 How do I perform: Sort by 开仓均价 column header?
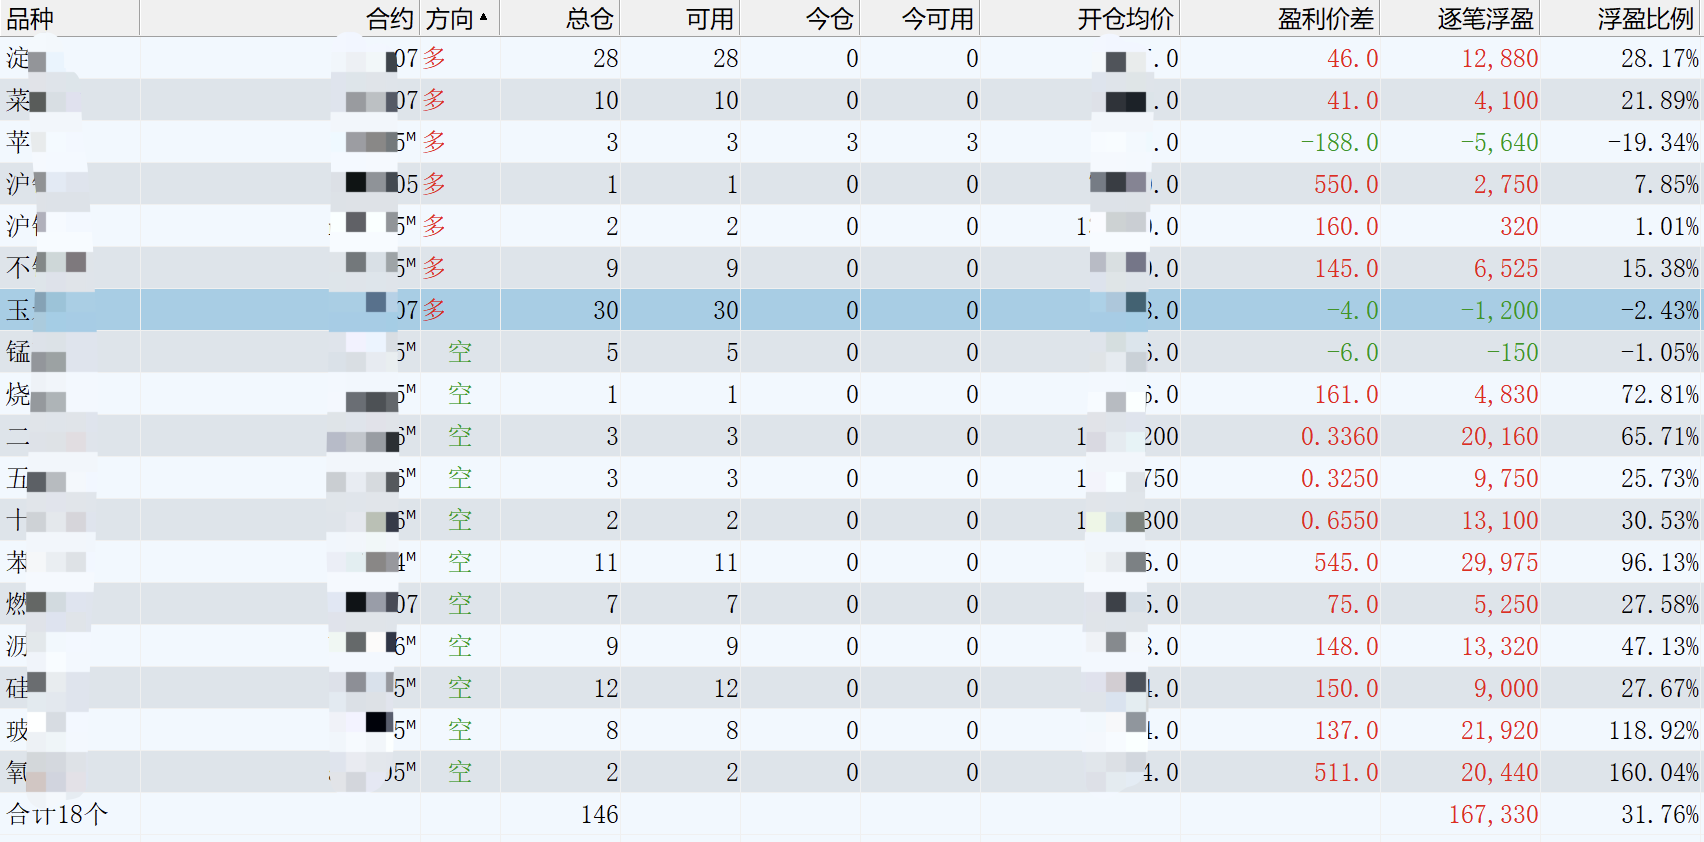tap(1125, 19)
